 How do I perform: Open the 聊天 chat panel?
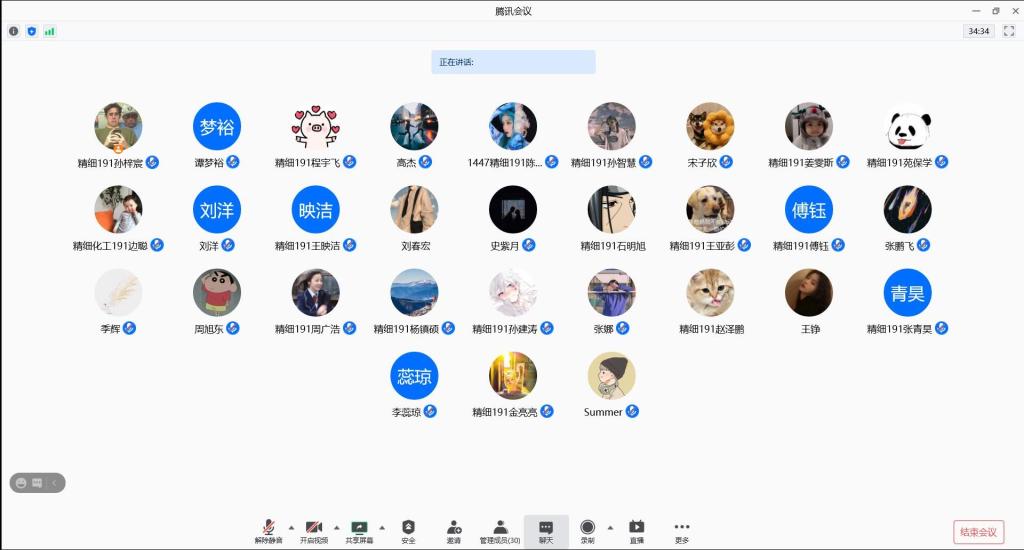coord(546,531)
